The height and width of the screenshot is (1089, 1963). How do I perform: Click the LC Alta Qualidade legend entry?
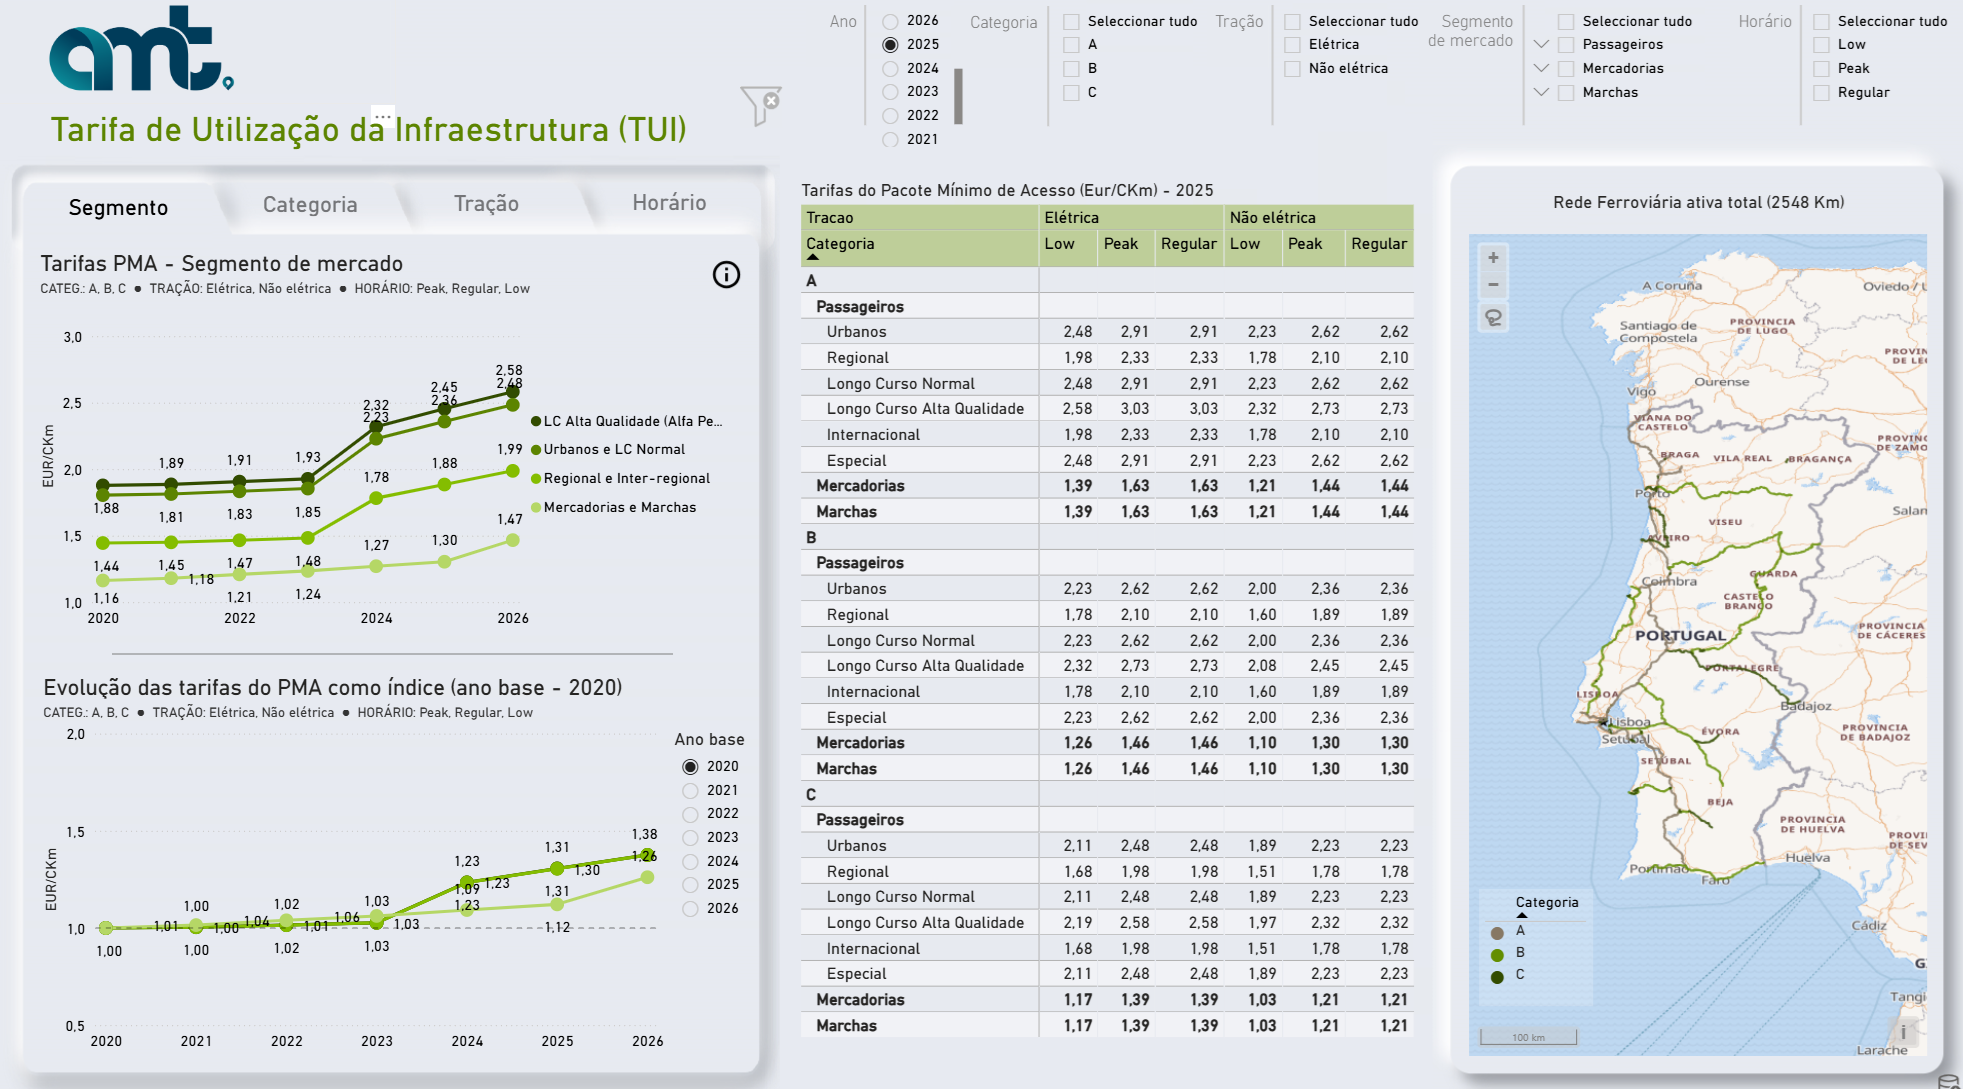click(627, 421)
